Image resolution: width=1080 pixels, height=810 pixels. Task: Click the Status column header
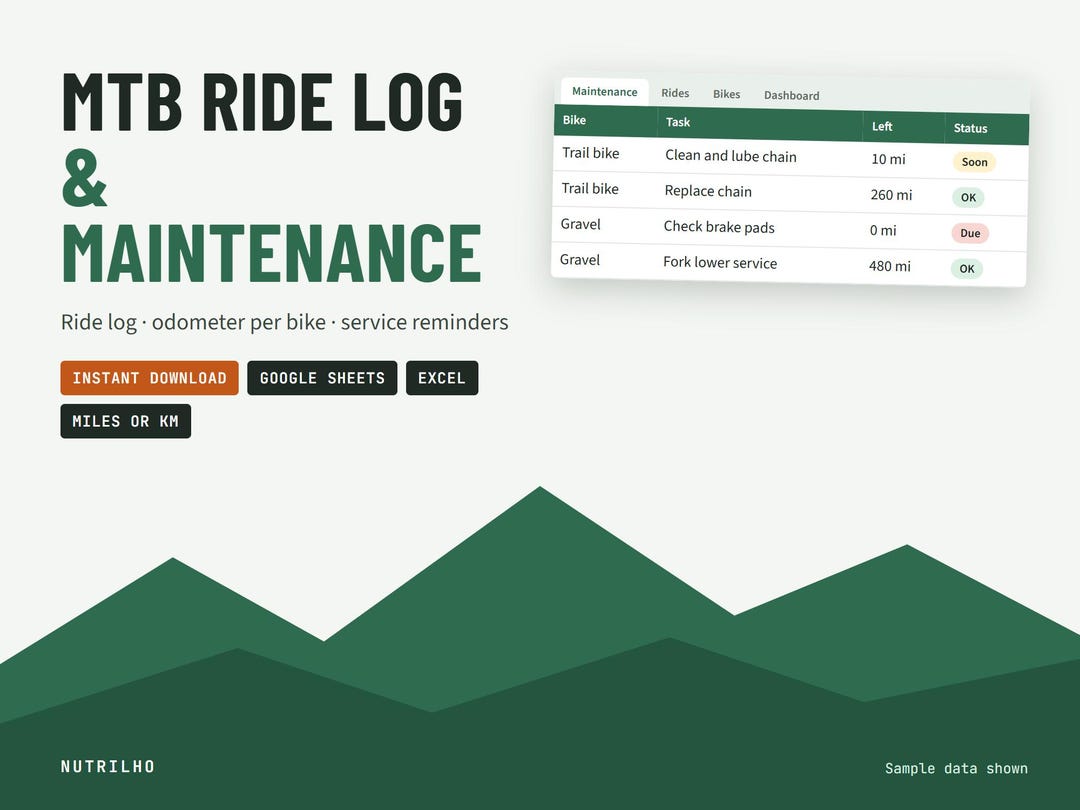tap(986, 129)
